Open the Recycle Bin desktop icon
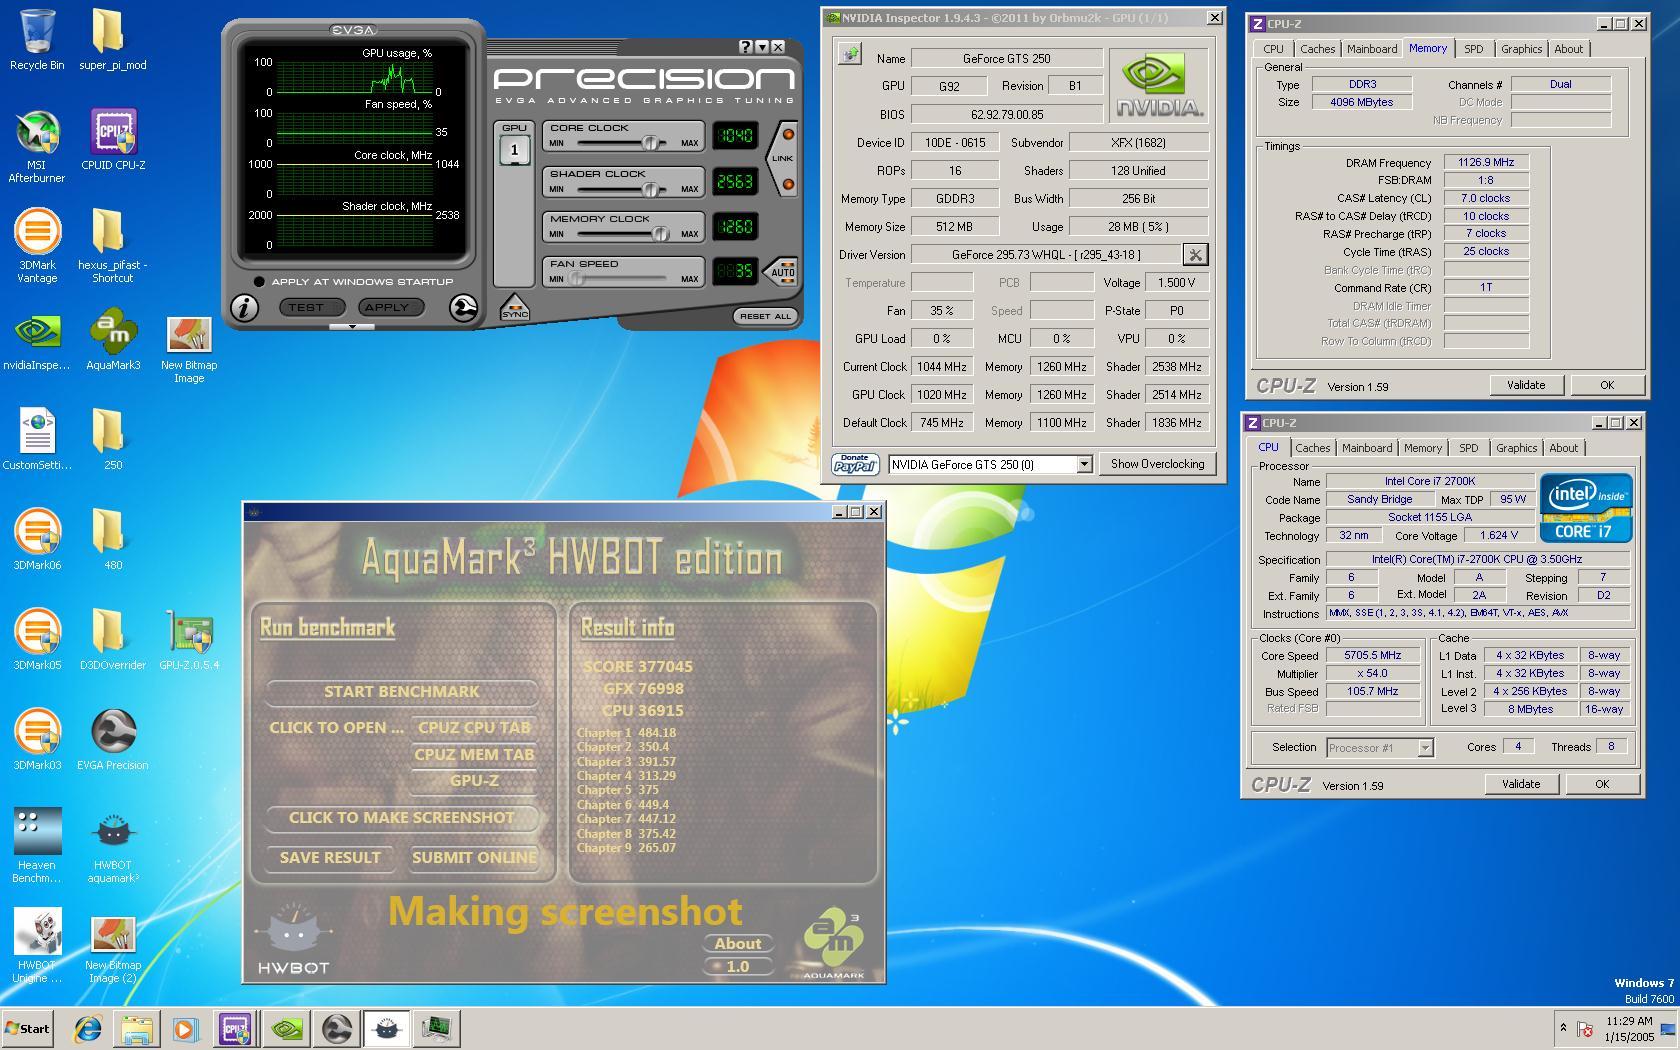This screenshot has width=1680, height=1050. coord(37,40)
